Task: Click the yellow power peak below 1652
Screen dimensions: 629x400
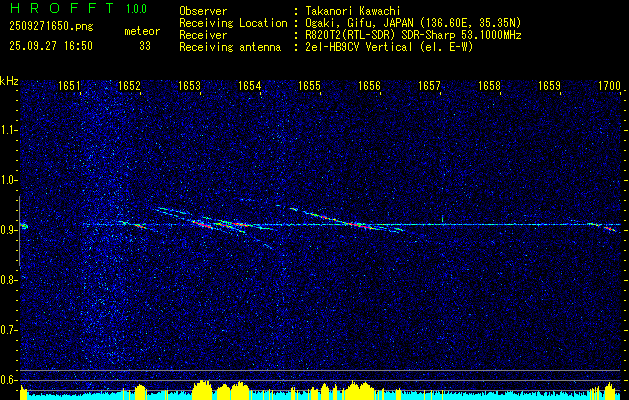Action: coord(140,391)
